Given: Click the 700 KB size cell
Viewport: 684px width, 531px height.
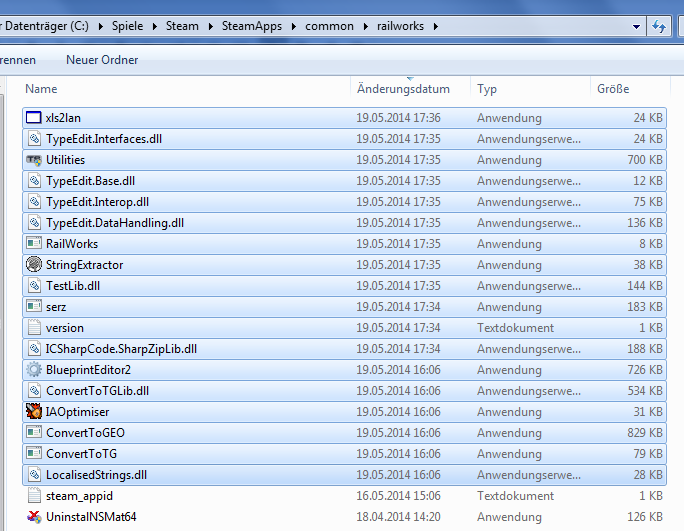Looking at the screenshot, I should tap(645, 160).
